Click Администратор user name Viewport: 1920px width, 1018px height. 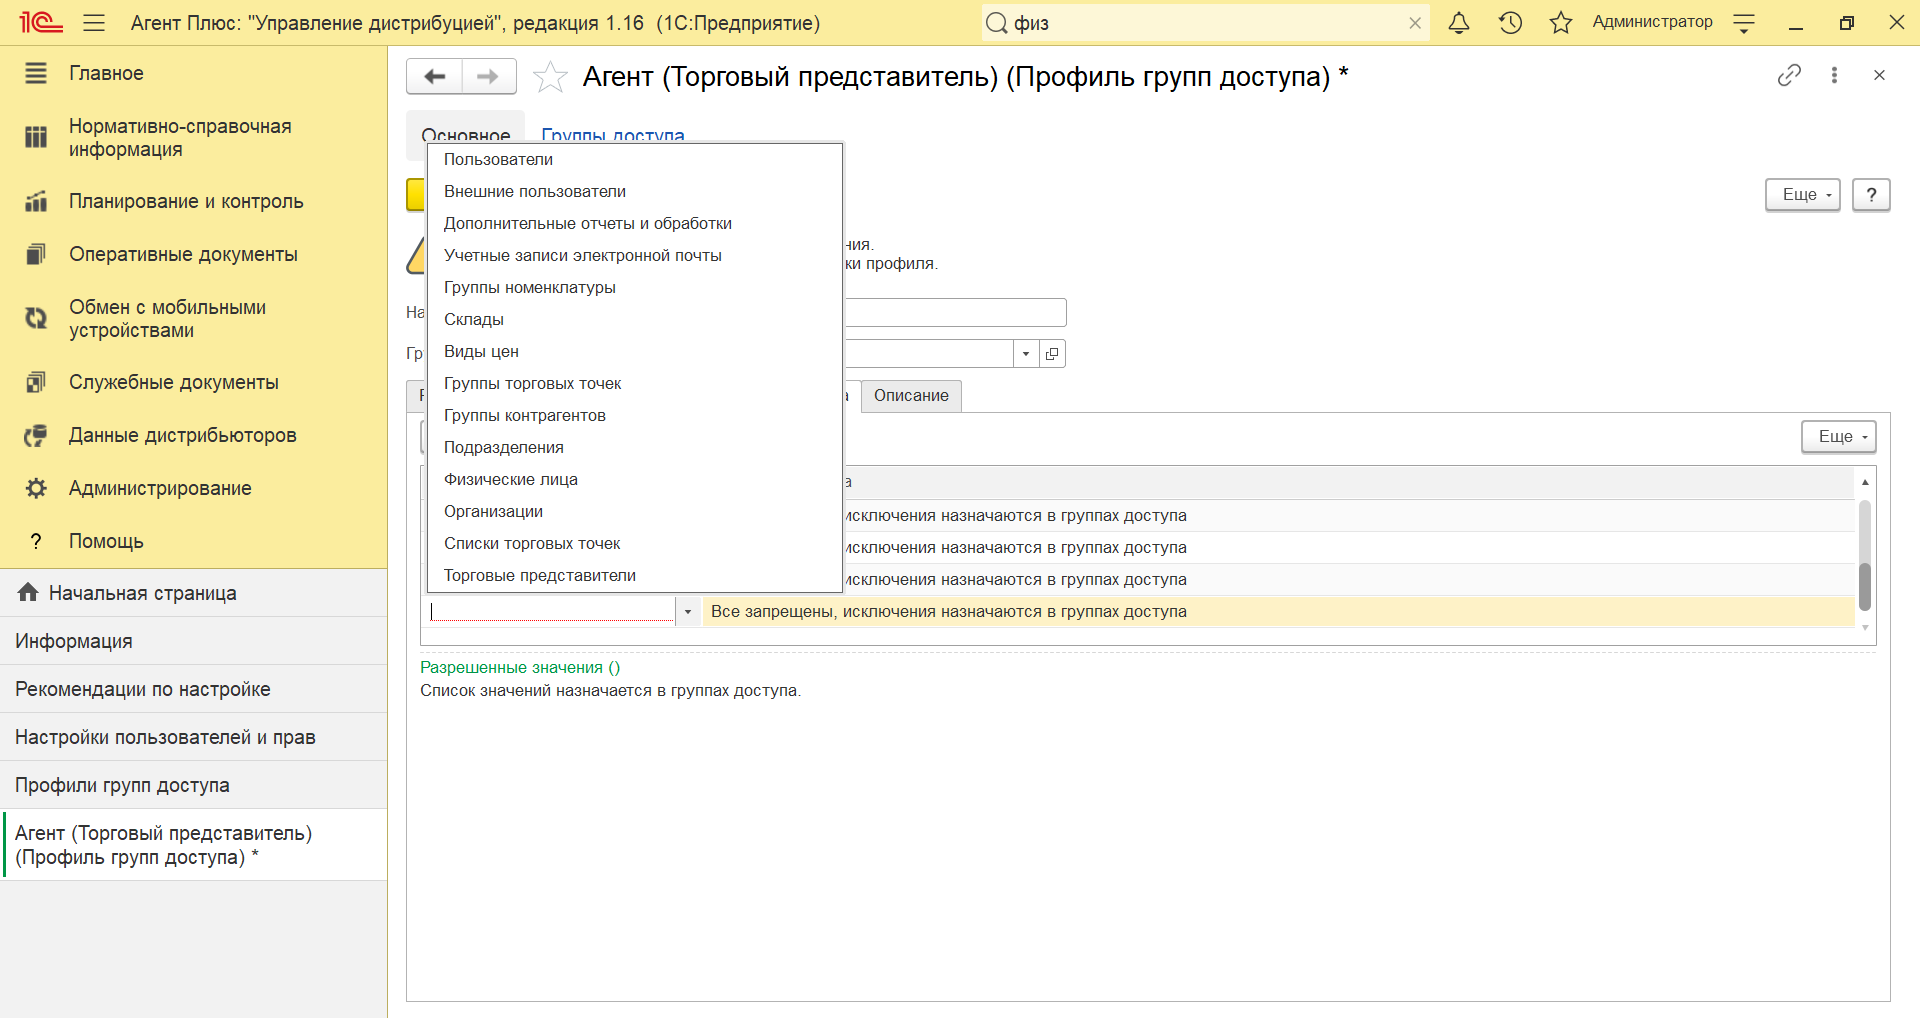[1652, 22]
